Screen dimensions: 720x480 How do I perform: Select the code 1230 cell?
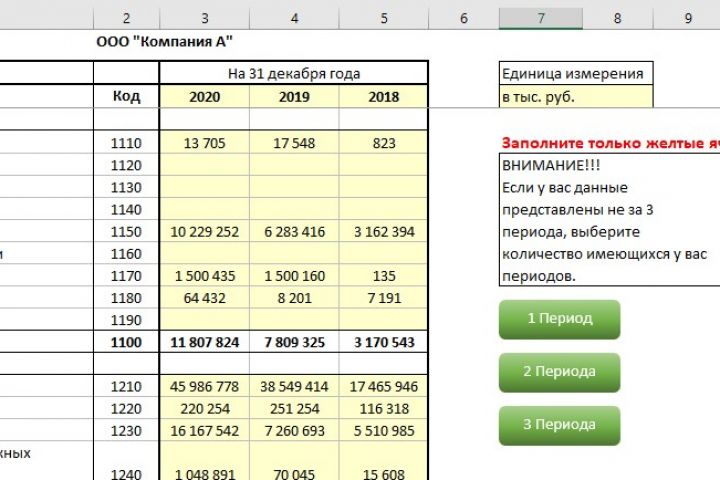126,430
